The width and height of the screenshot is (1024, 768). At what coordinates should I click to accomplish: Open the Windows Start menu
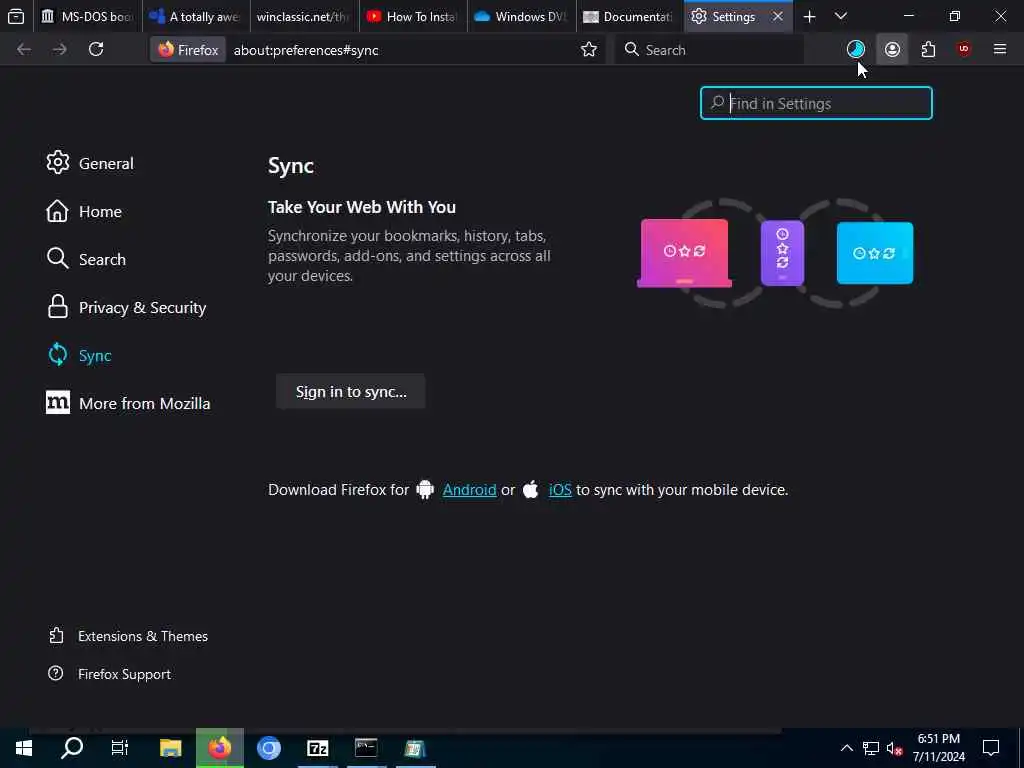pyautogui.click(x=24, y=748)
